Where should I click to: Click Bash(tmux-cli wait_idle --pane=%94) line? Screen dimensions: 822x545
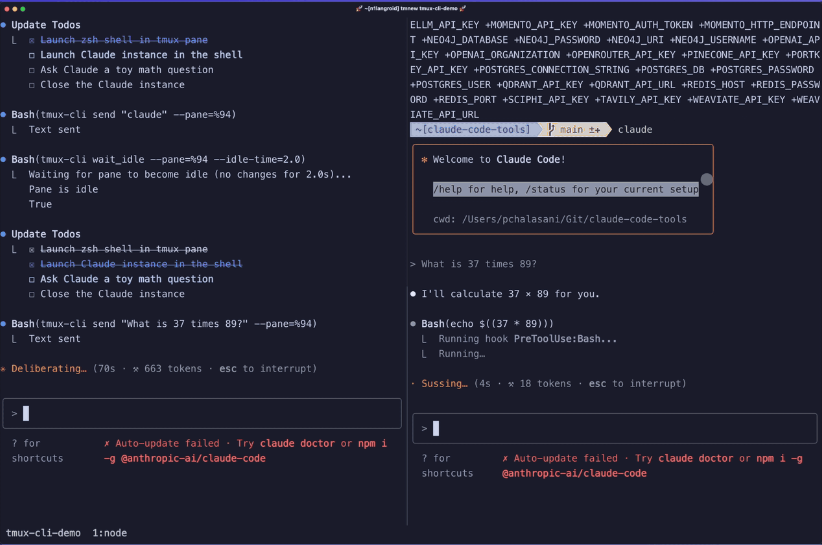point(158,159)
